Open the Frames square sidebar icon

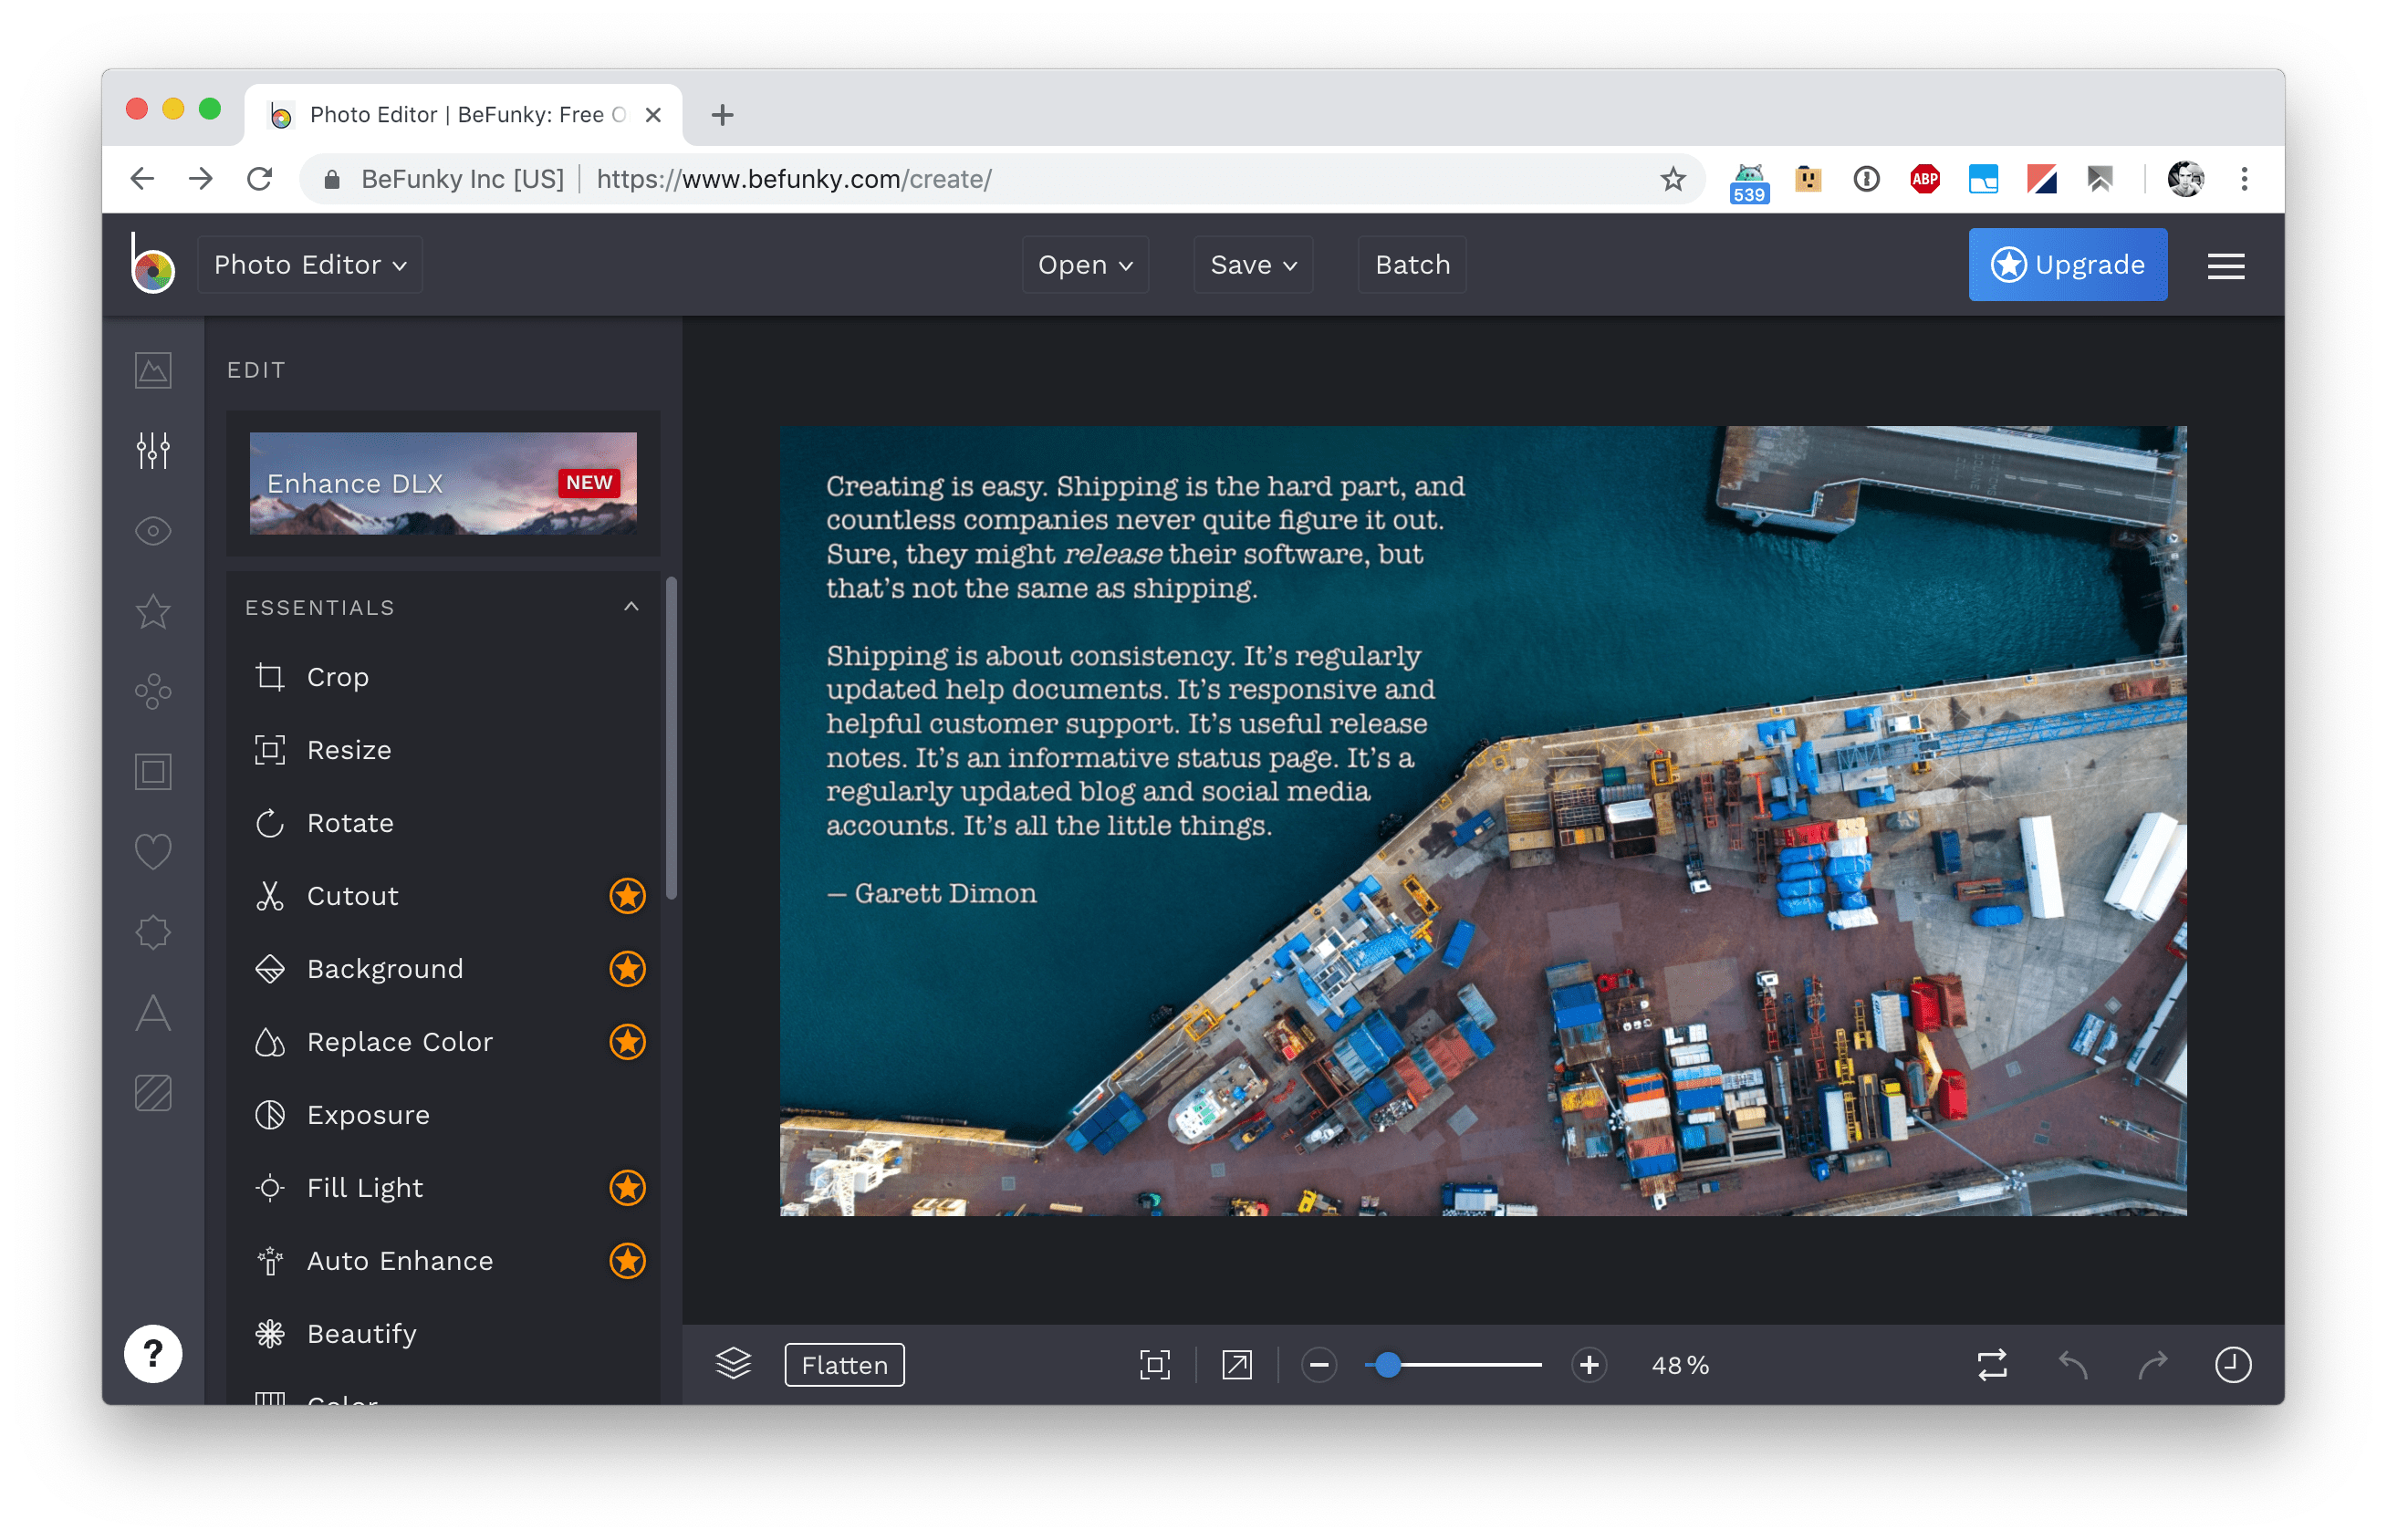(x=153, y=772)
